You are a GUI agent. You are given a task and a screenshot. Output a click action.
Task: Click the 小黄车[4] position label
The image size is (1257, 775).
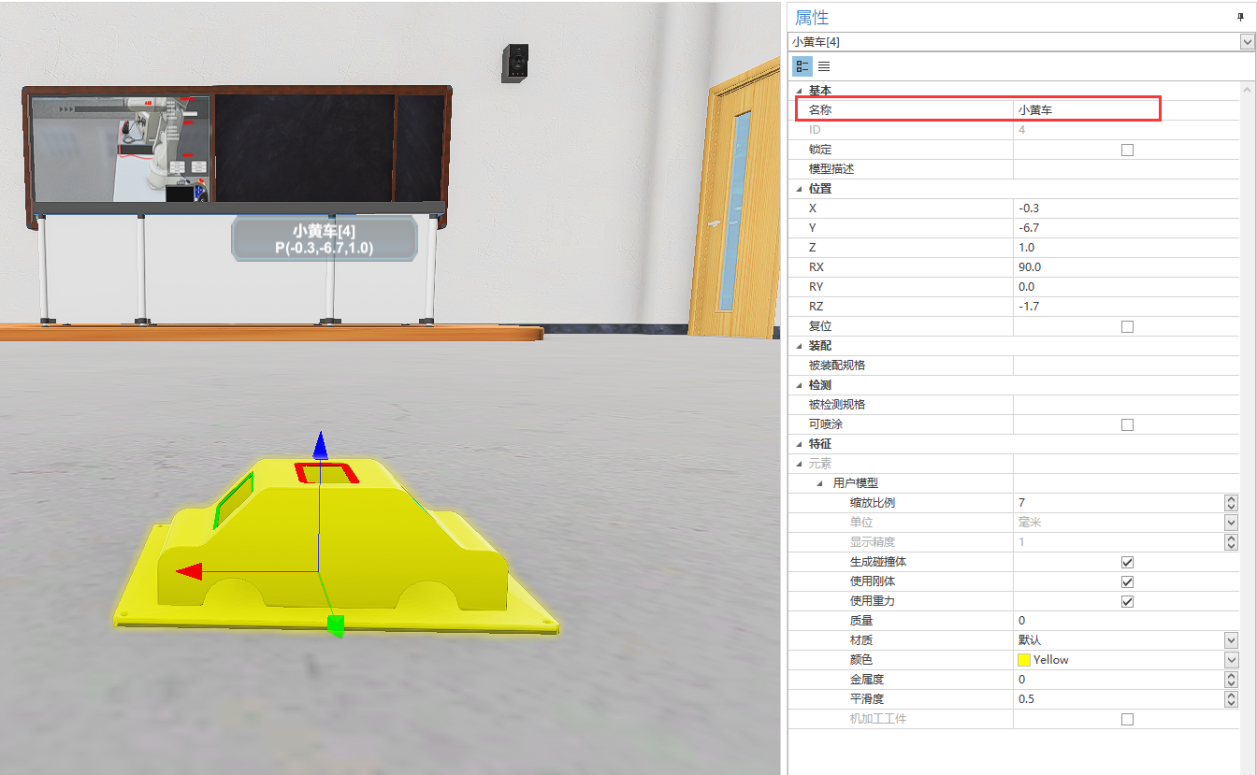[324, 239]
